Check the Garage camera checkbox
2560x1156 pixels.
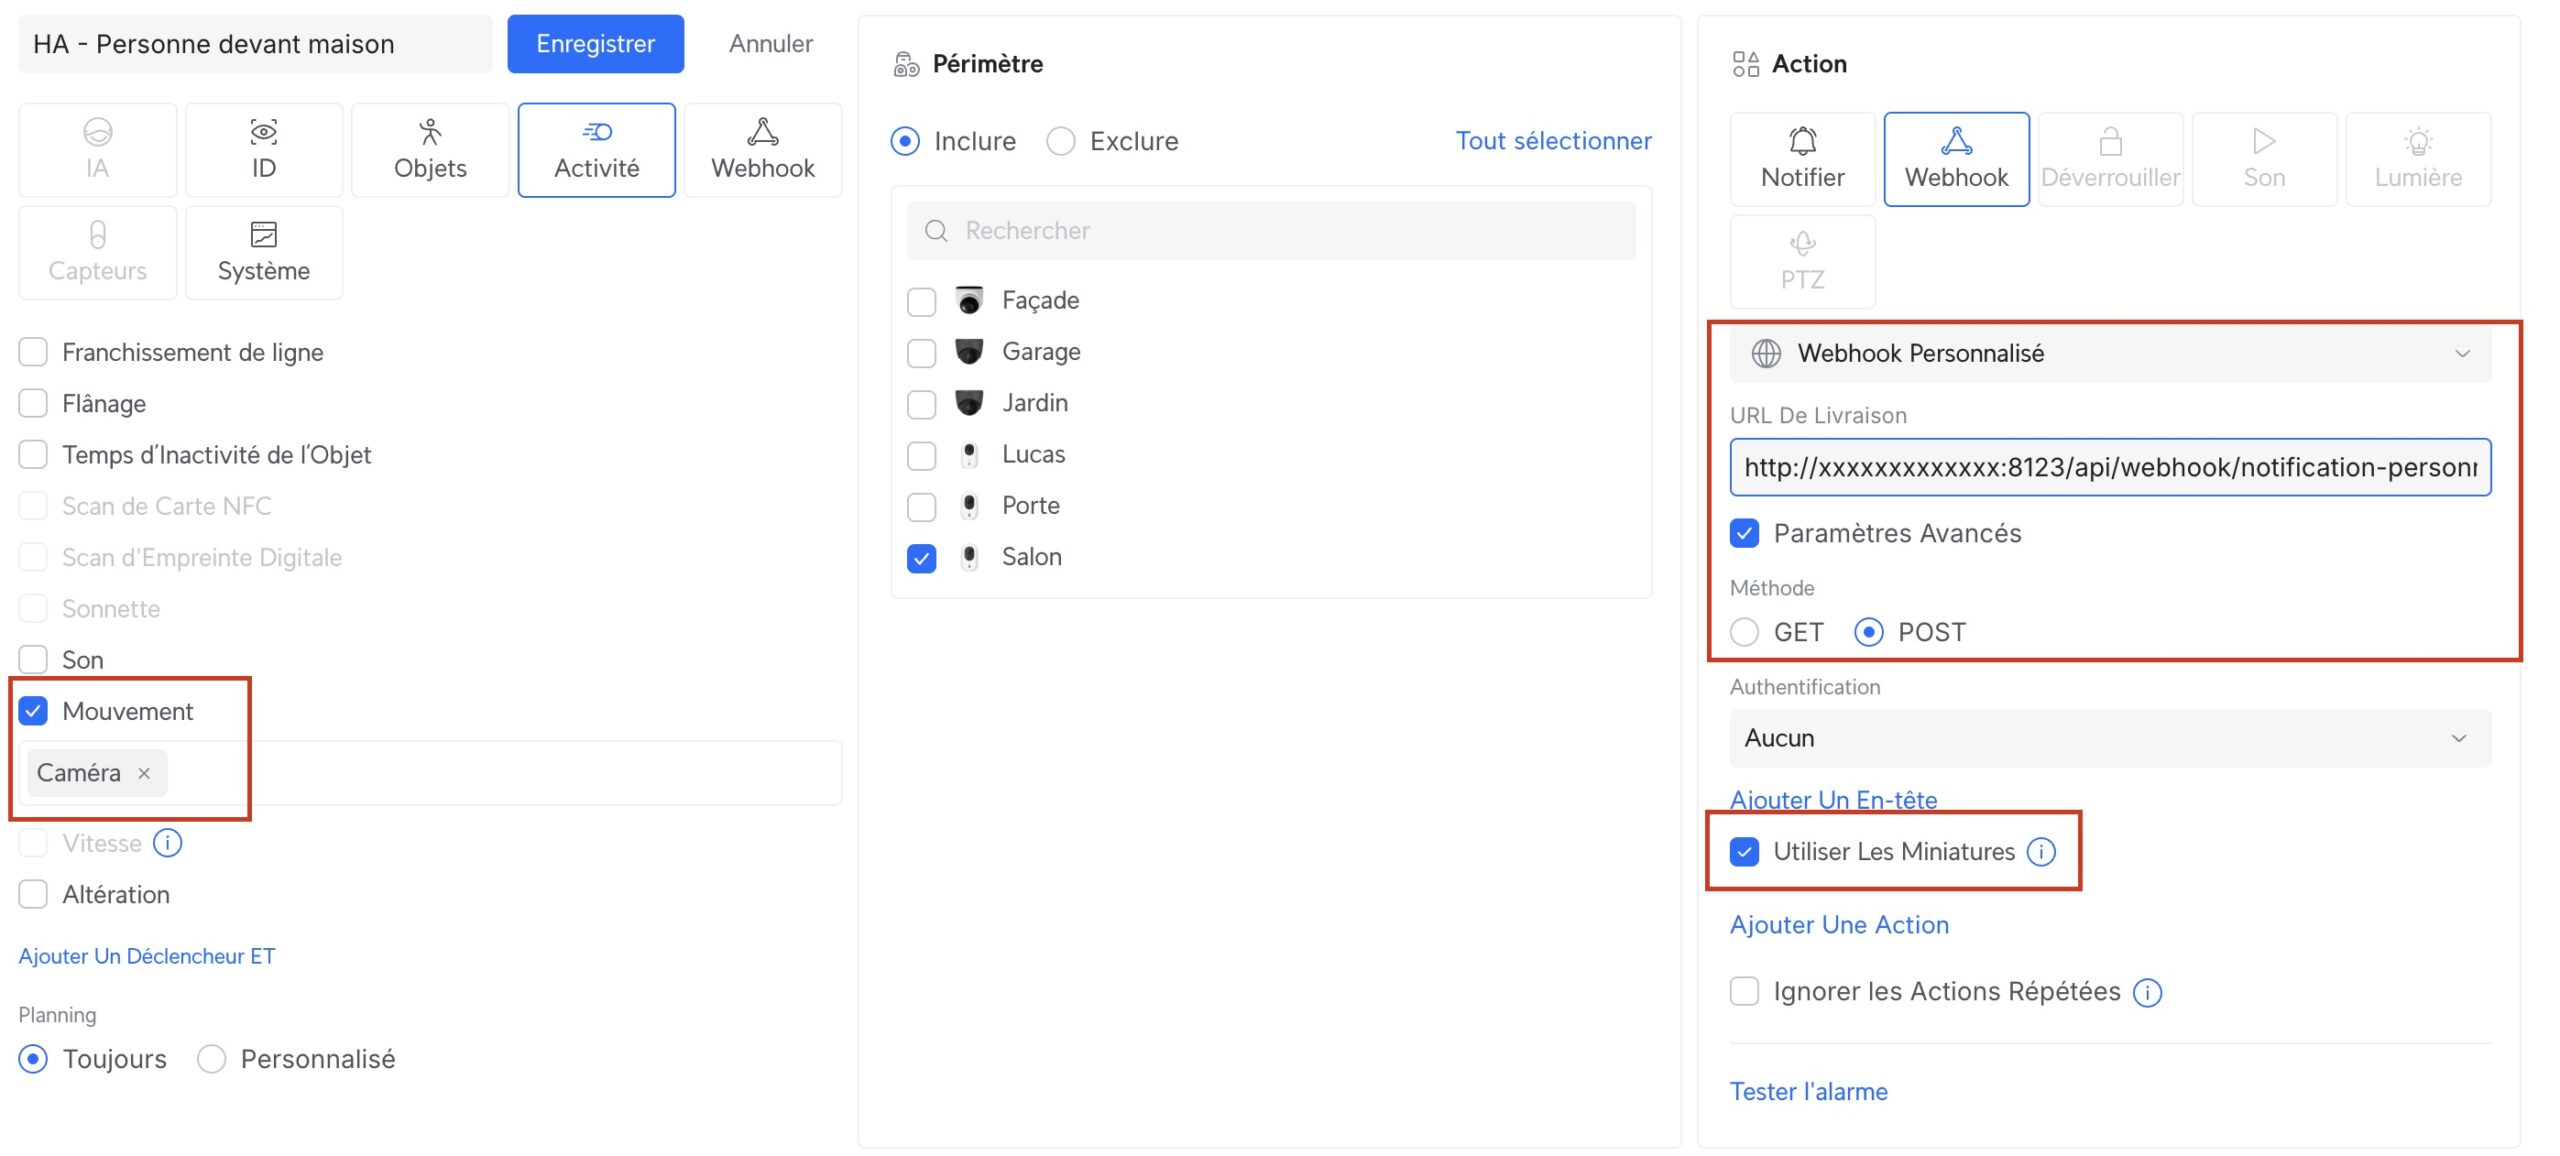click(921, 352)
